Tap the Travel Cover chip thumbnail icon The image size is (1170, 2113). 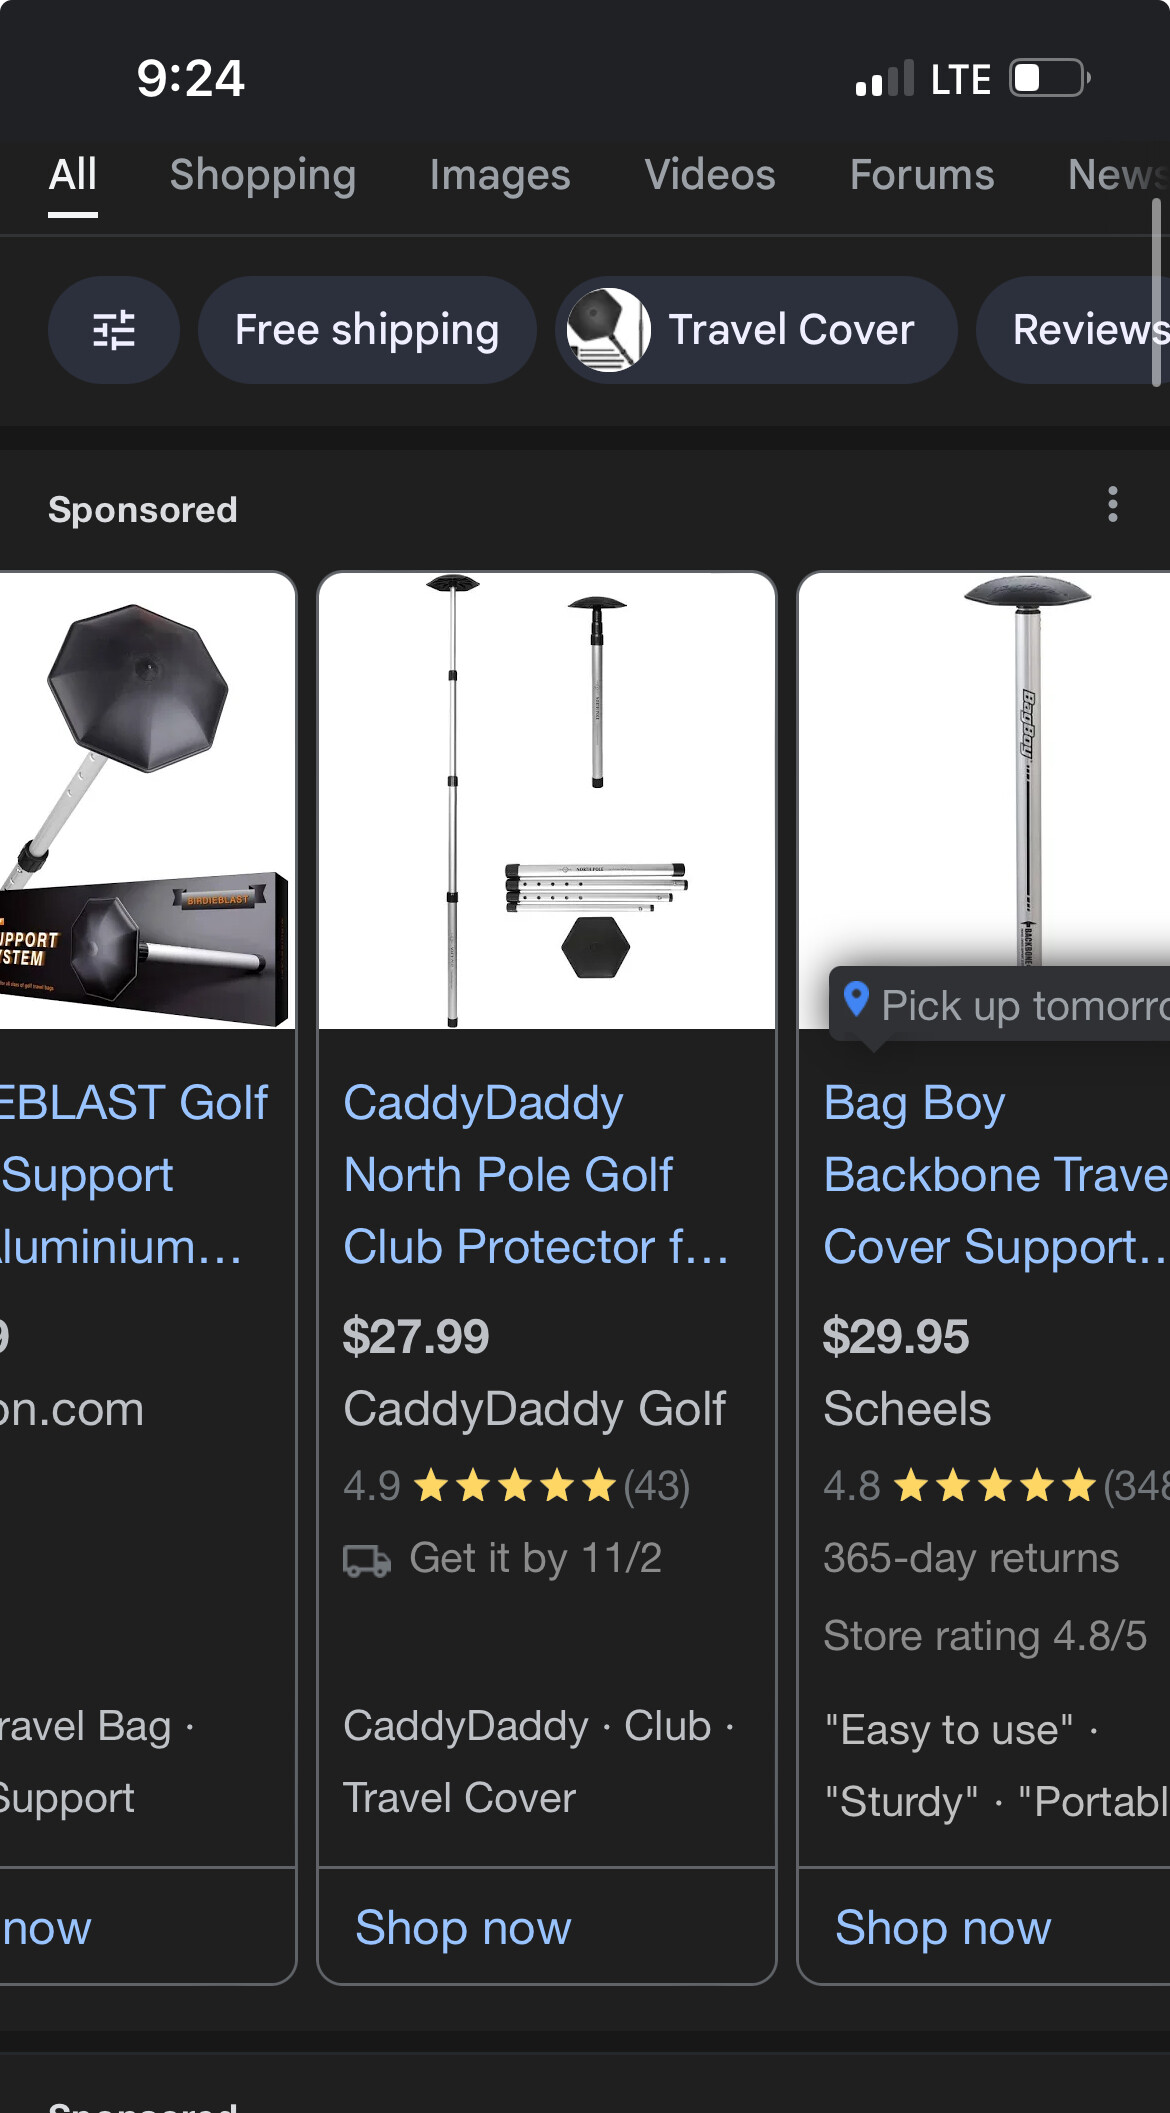608,330
